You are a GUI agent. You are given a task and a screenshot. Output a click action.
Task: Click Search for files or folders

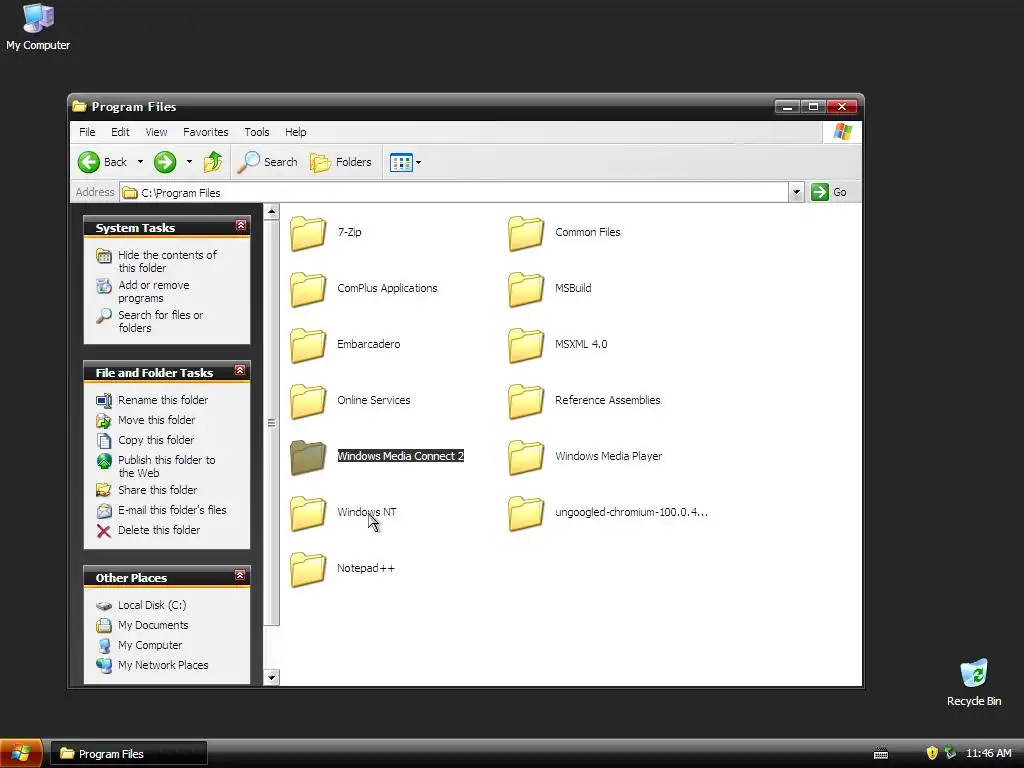pos(150,321)
